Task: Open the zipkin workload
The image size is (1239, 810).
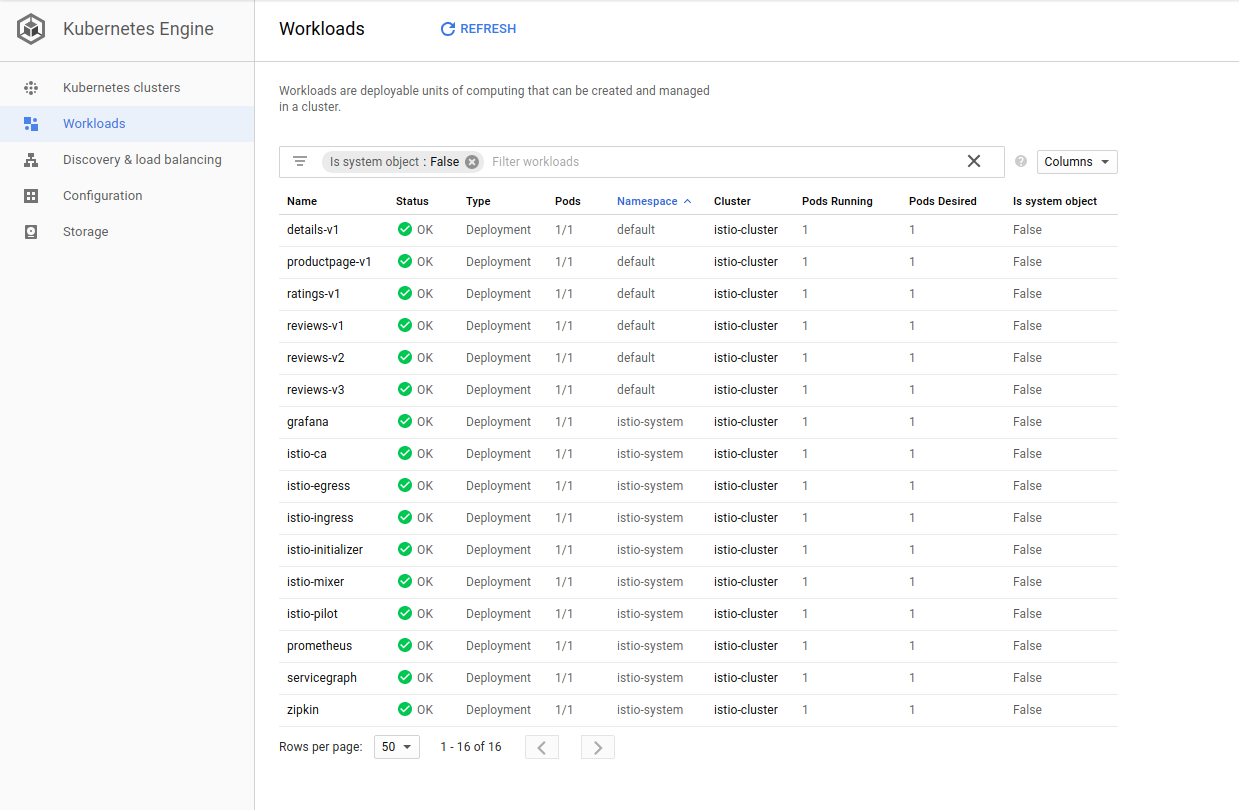Action: point(303,710)
